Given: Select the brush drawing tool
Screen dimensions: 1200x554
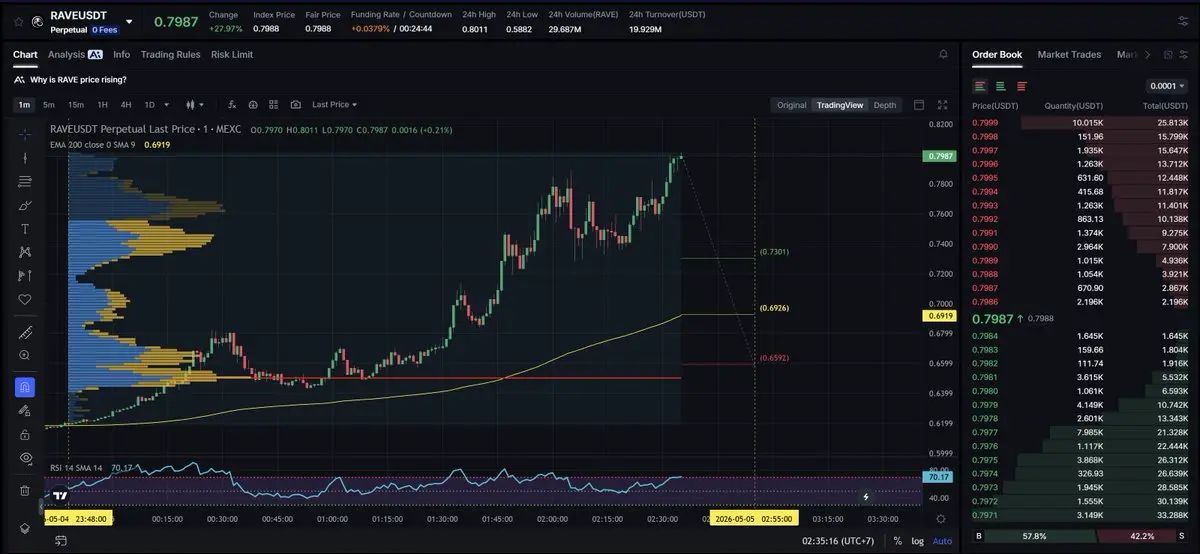Looking at the screenshot, I should (25, 205).
